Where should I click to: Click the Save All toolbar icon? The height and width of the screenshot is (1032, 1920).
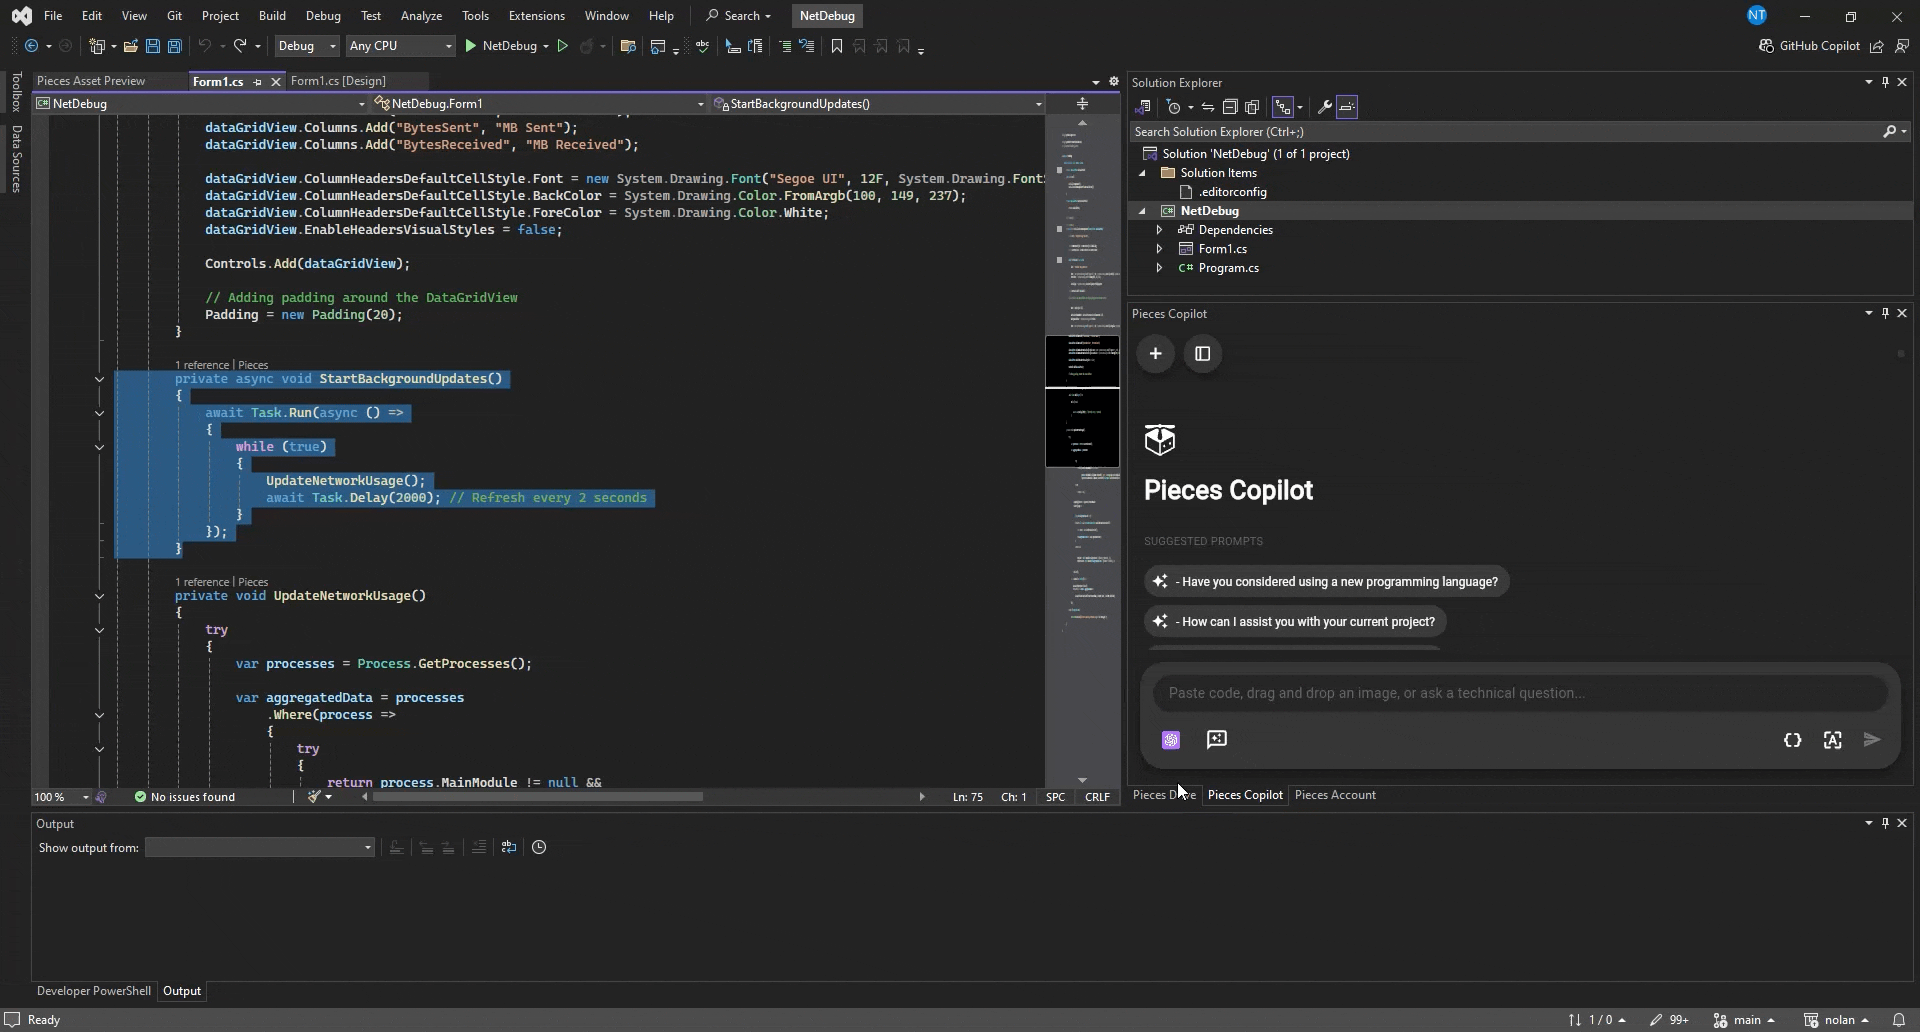coord(175,46)
